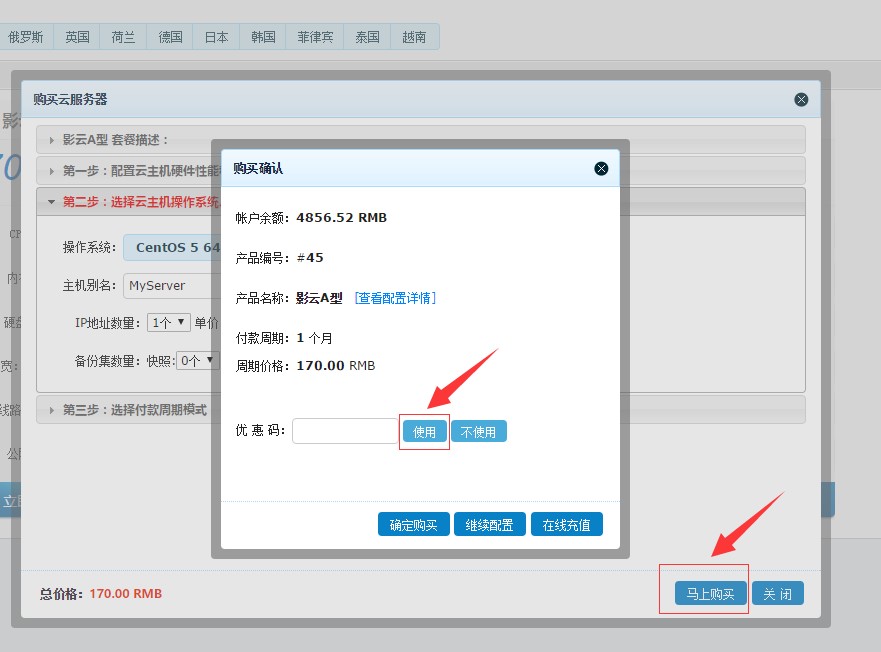Click the 不使用 coupon button

click(x=478, y=432)
